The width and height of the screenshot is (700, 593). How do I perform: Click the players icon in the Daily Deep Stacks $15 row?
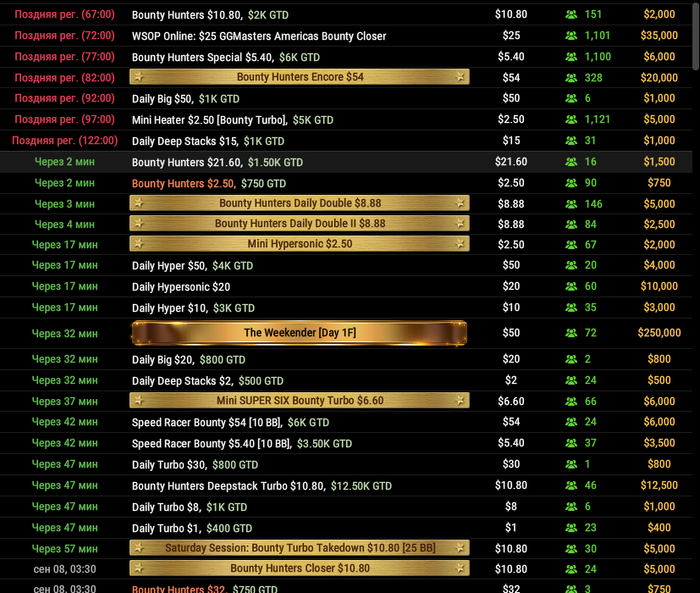pyautogui.click(x=571, y=141)
